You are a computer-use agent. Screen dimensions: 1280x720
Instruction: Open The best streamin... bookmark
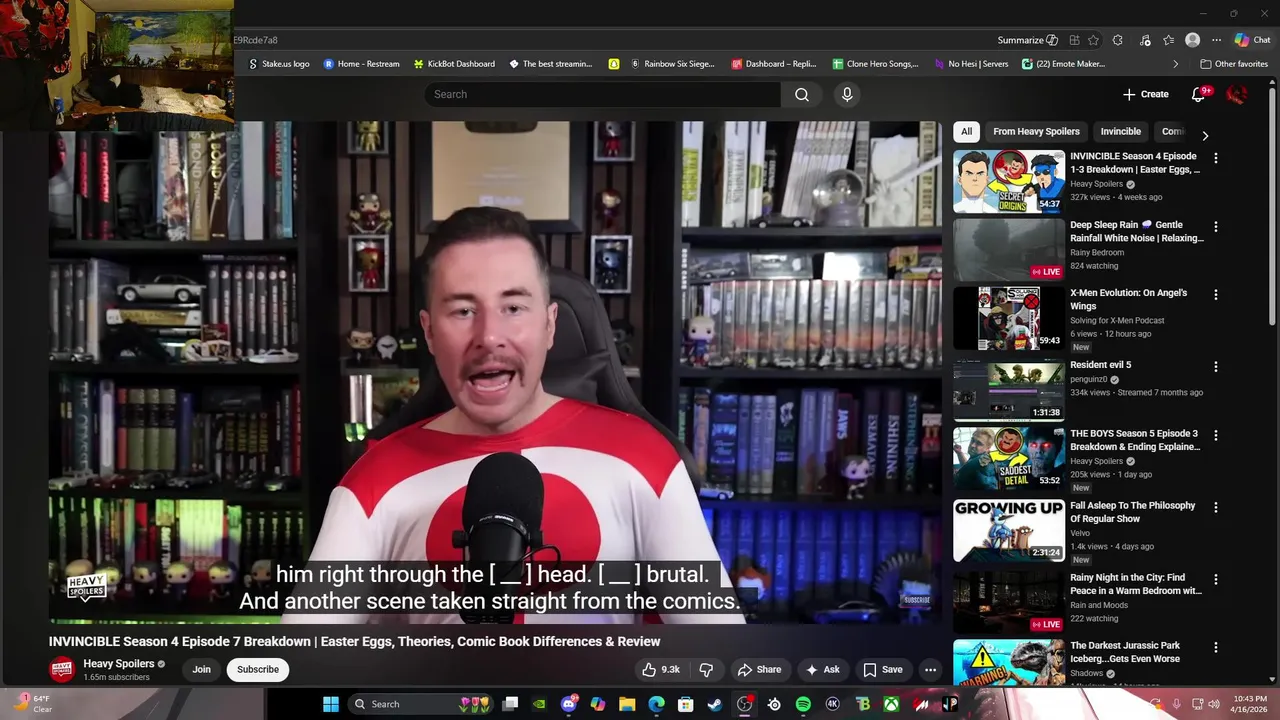[550, 64]
